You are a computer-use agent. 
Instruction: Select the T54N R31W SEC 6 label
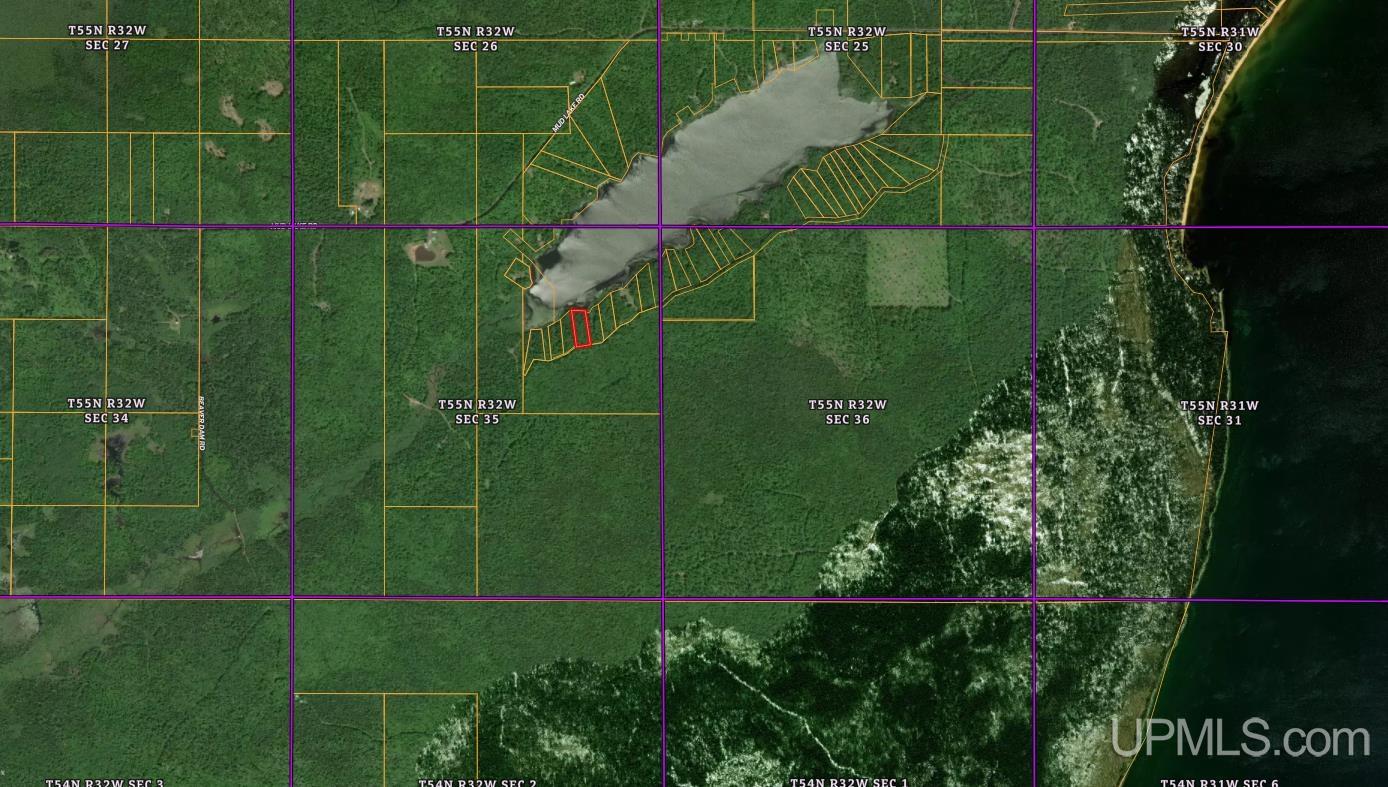pyautogui.click(x=1219, y=782)
